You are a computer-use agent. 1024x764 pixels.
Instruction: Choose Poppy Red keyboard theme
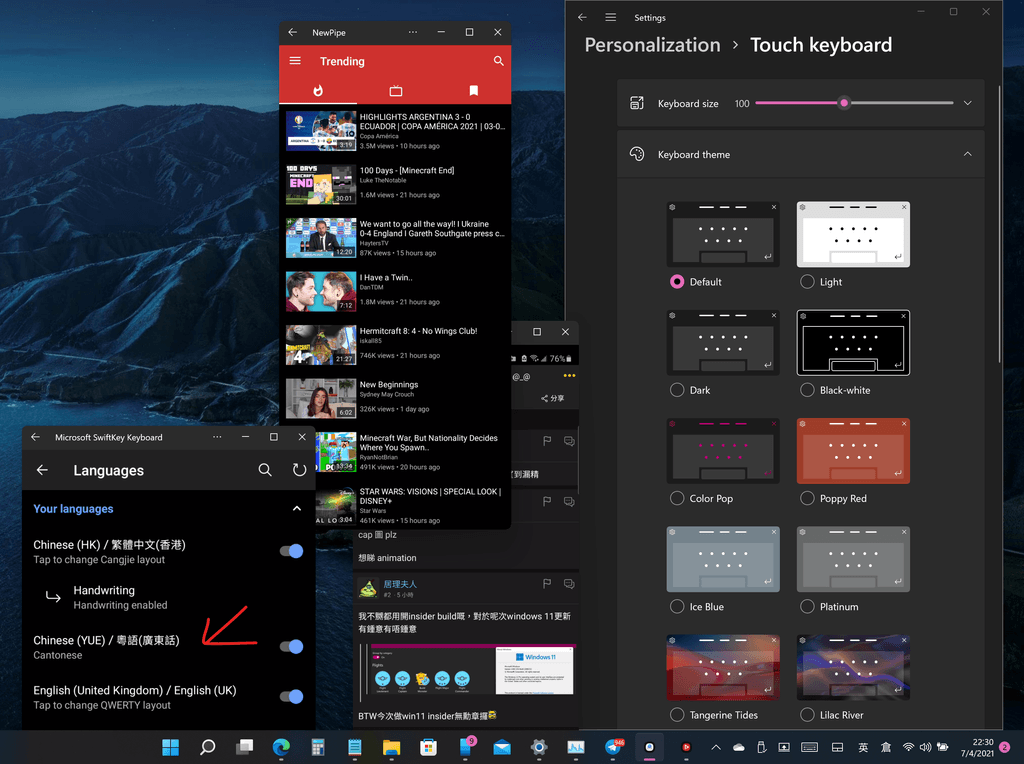click(807, 498)
